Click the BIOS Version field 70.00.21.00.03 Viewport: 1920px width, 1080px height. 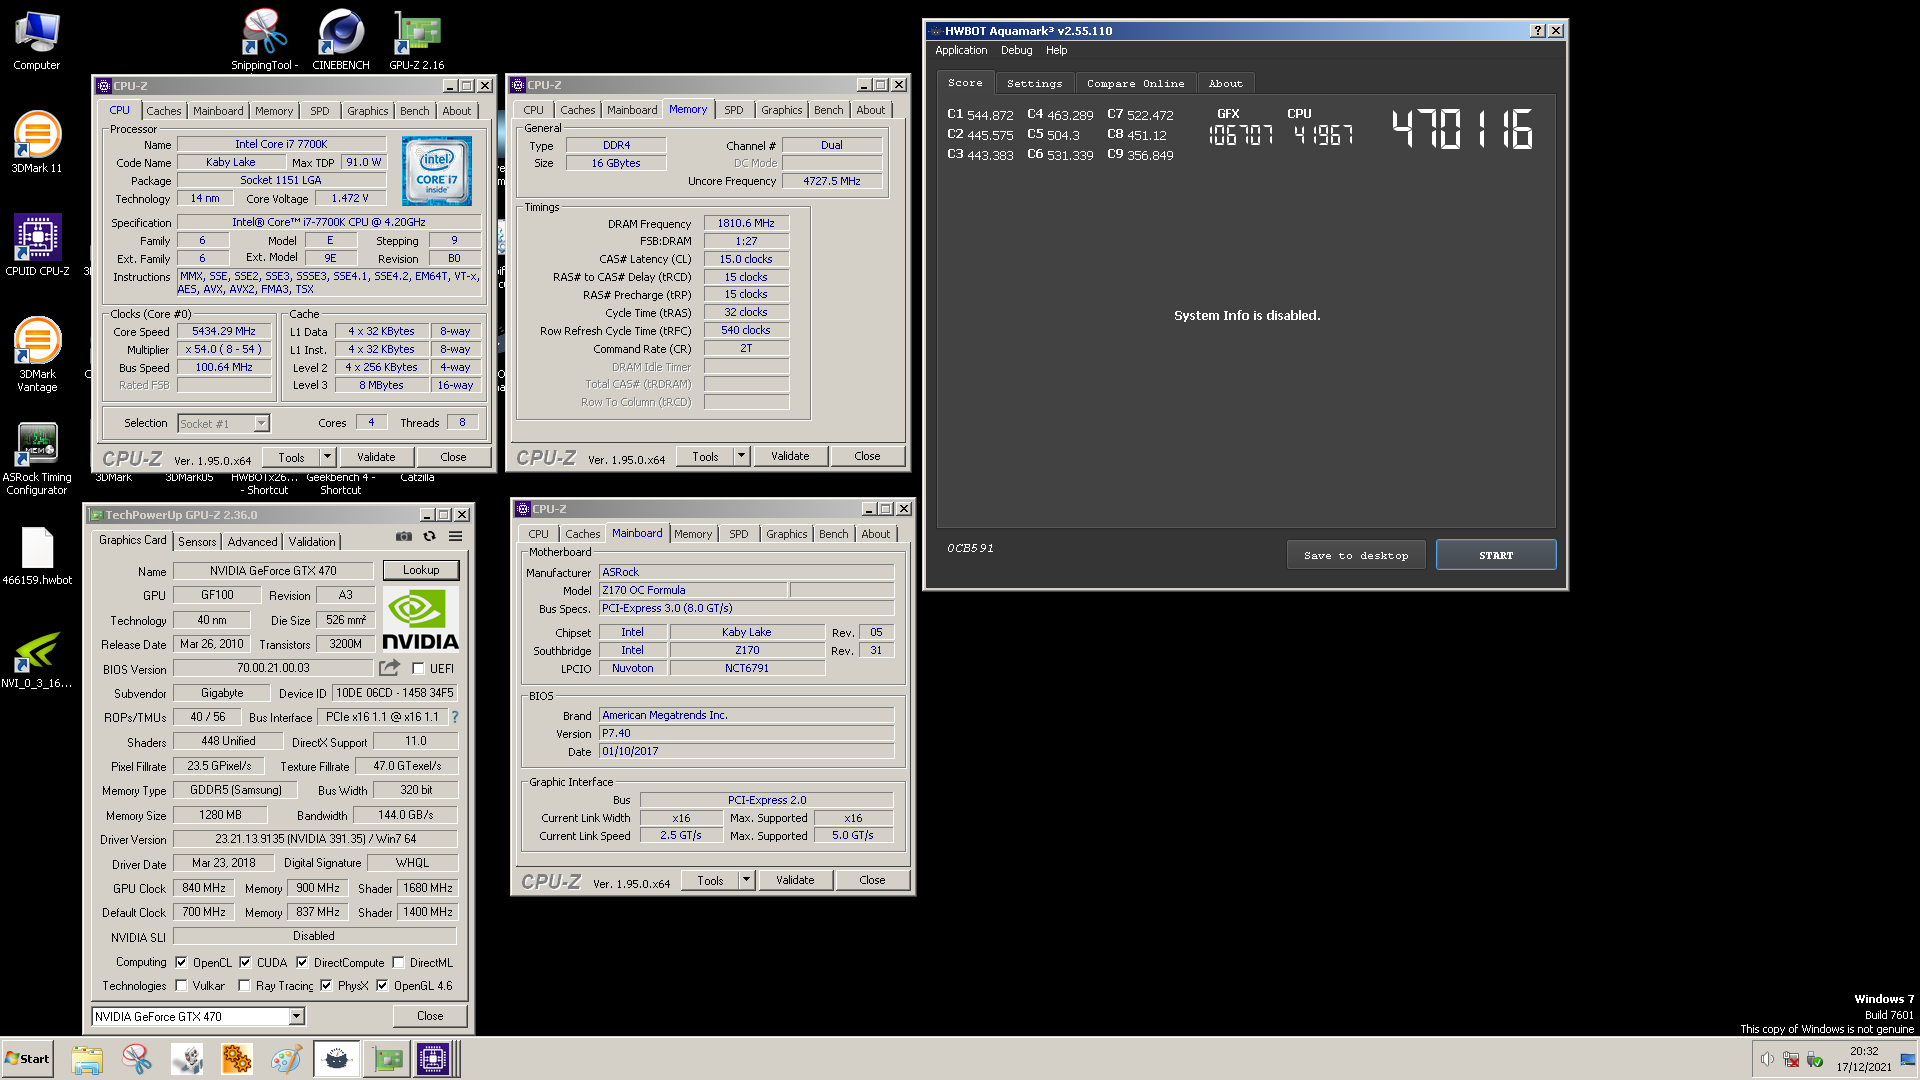[273, 668]
